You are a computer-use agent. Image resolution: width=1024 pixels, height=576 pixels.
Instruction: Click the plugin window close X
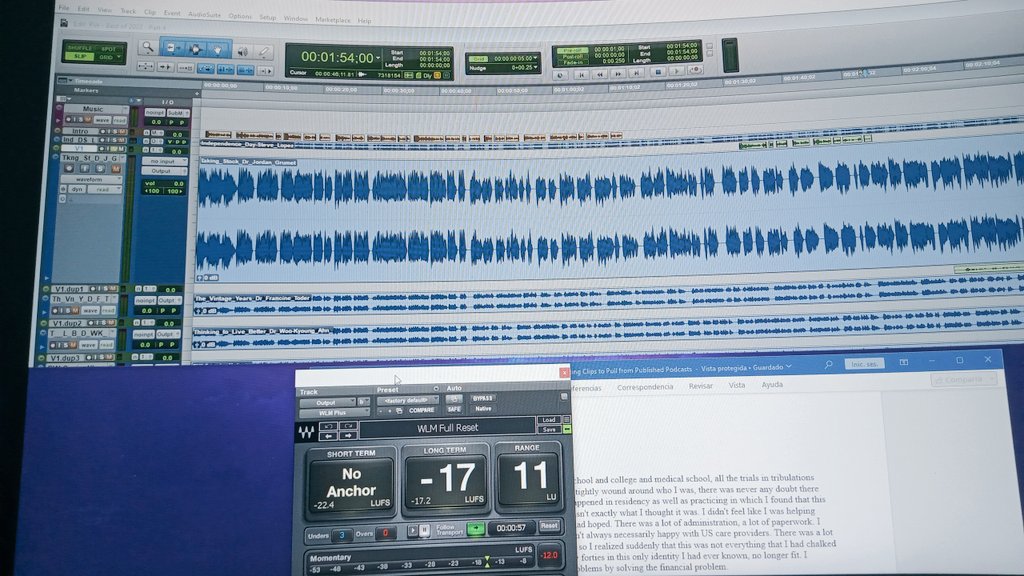pos(564,372)
